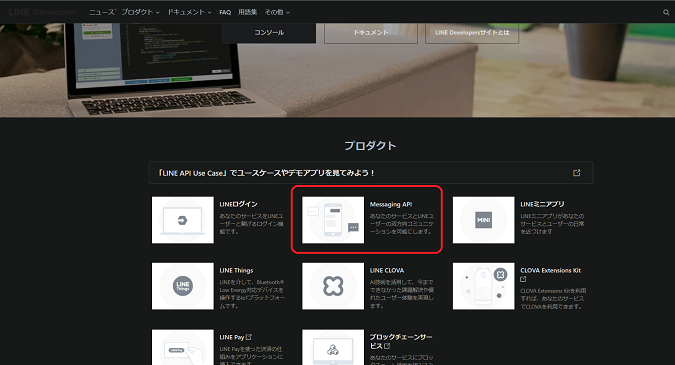
Task: Click the コンソール button
Action: (x=269, y=33)
